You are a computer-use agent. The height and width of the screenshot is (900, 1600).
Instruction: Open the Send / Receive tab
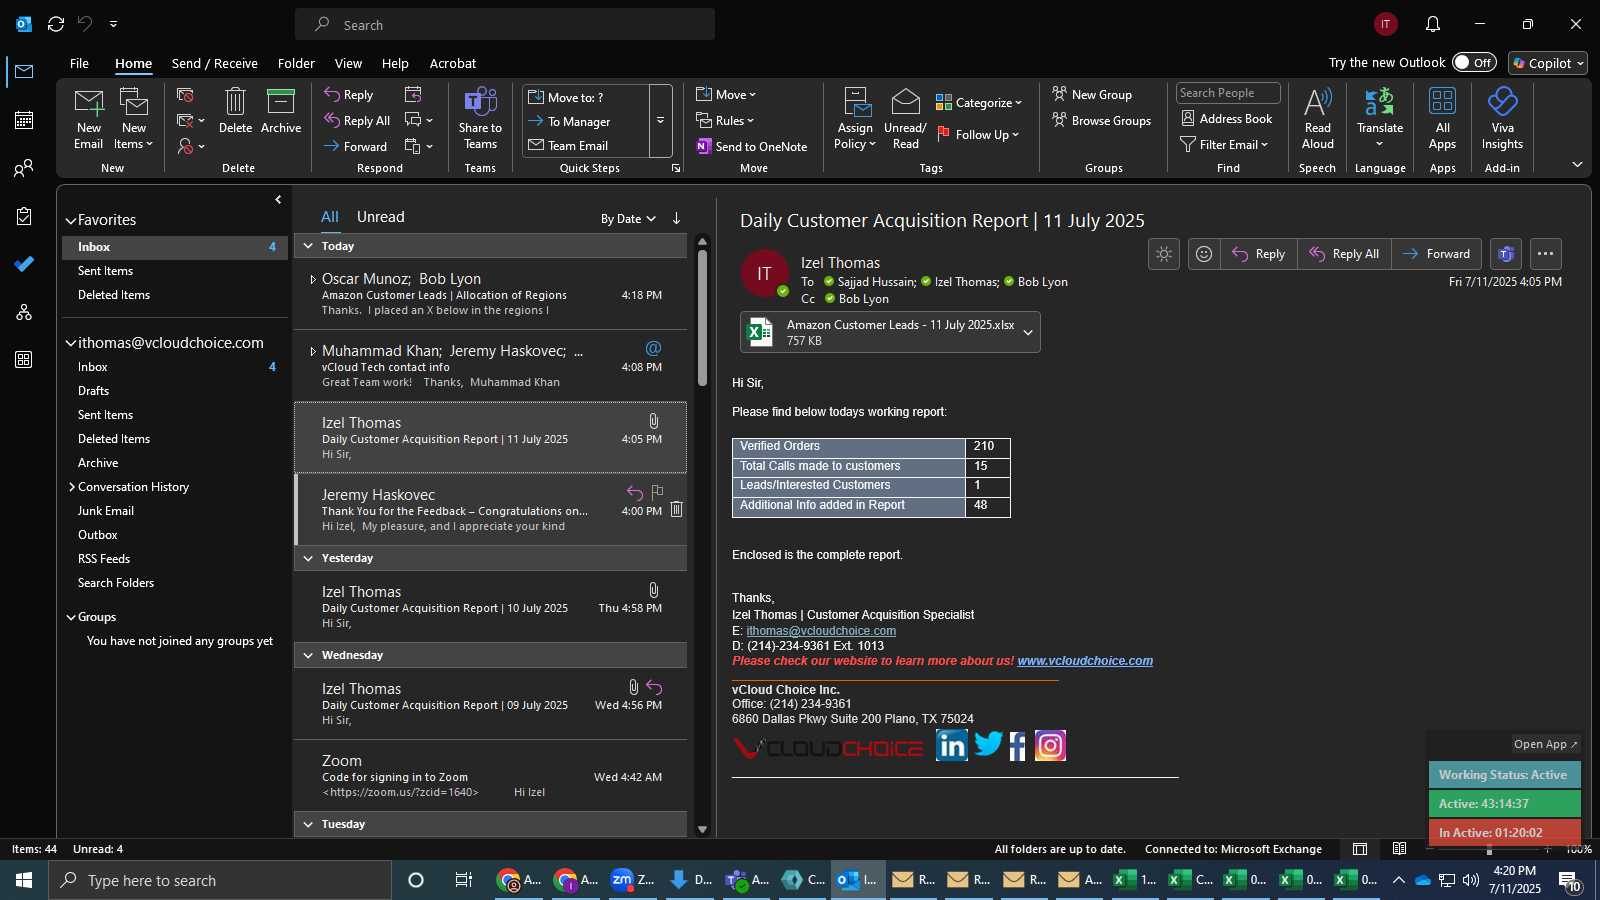[x=215, y=63]
